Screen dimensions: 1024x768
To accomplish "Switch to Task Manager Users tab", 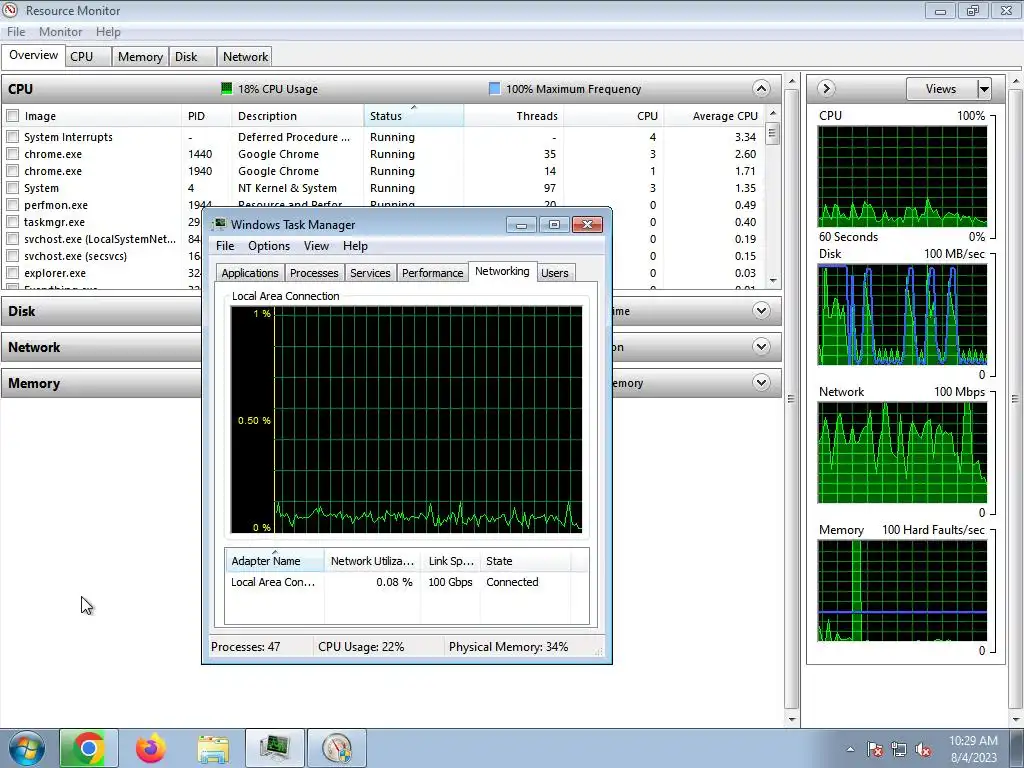I will coord(554,272).
